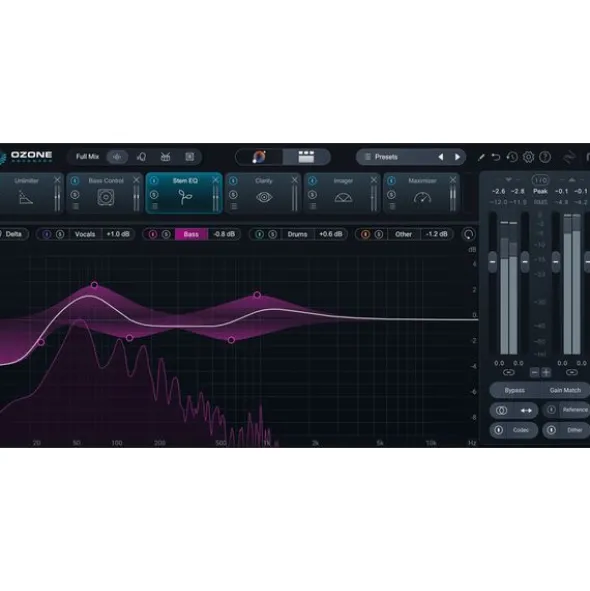
Task: Open the Dither settings
Action: pyautogui.click(x=575, y=430)
